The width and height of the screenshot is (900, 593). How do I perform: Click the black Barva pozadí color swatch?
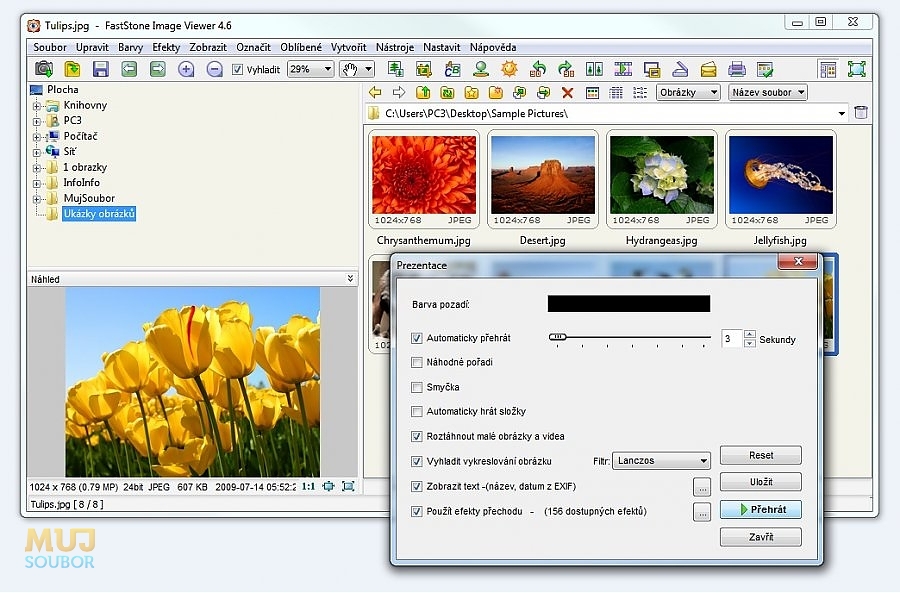(629, 304)
